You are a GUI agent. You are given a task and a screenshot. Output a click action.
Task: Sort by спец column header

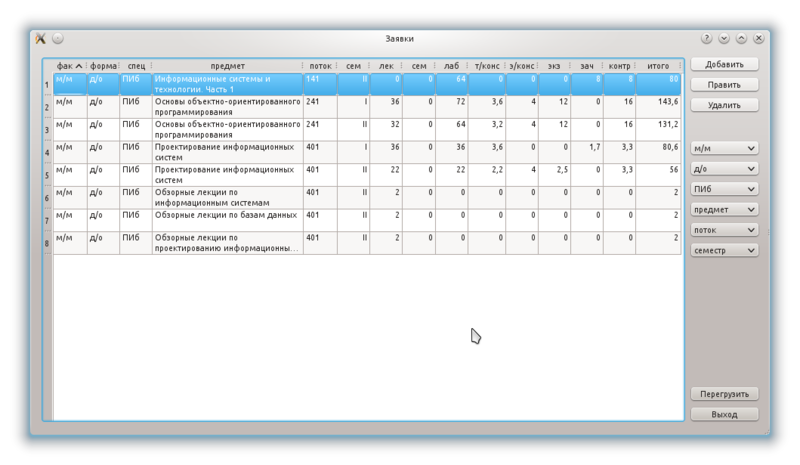pyautogui.click(x=136, y=66)
